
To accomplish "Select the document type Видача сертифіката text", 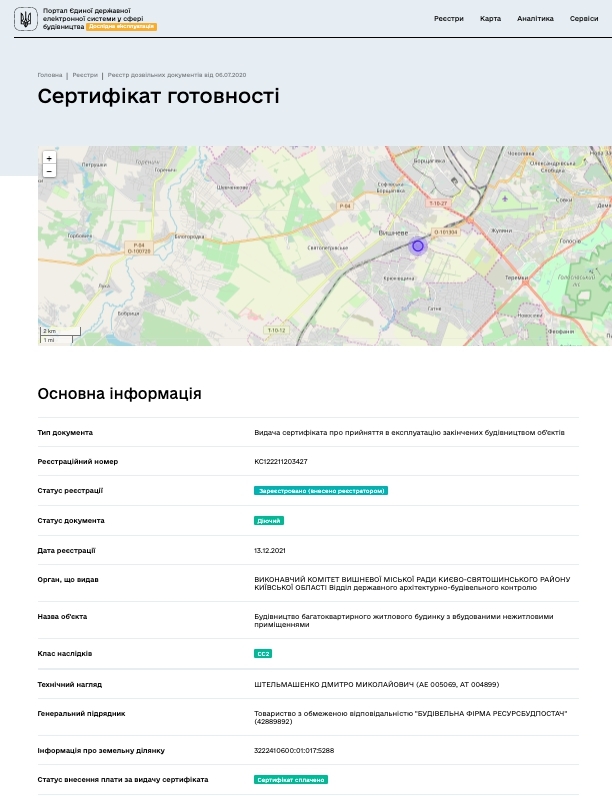I will (409, 433).
